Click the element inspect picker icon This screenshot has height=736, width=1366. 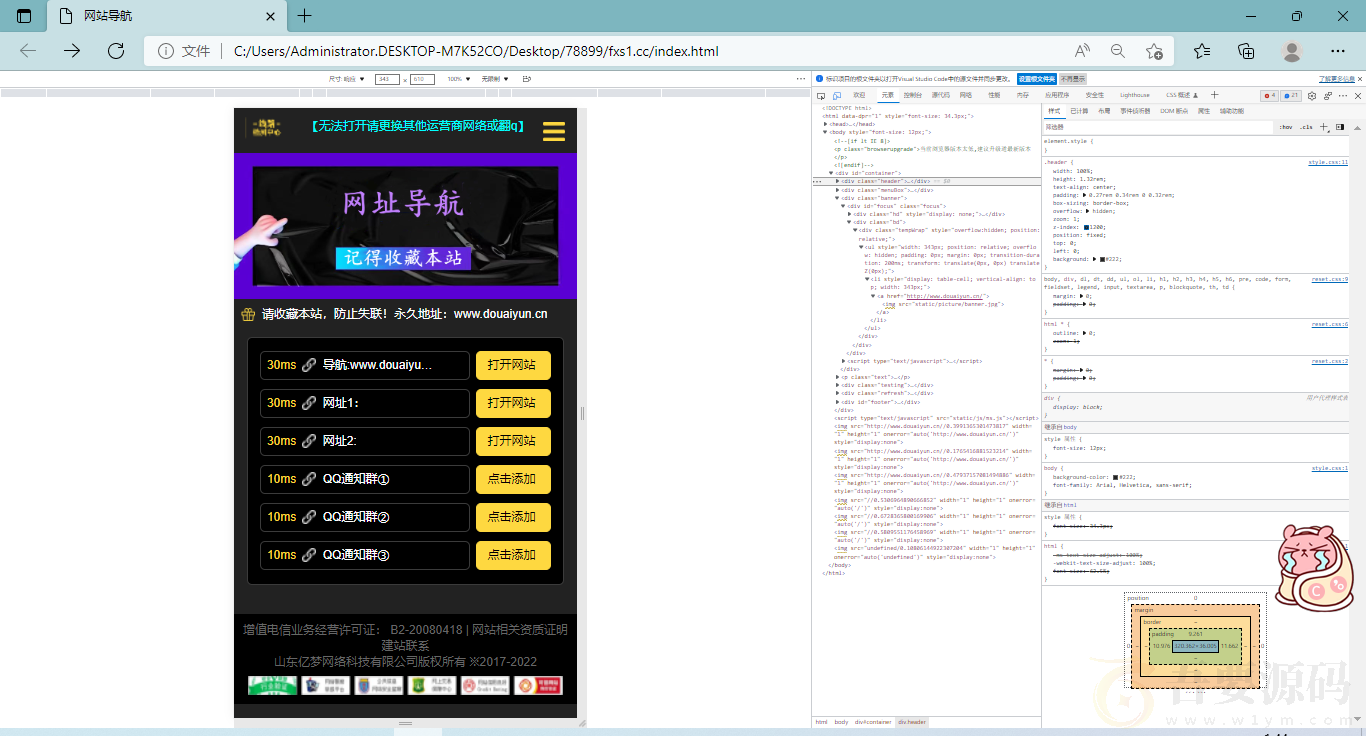point(821,96)
